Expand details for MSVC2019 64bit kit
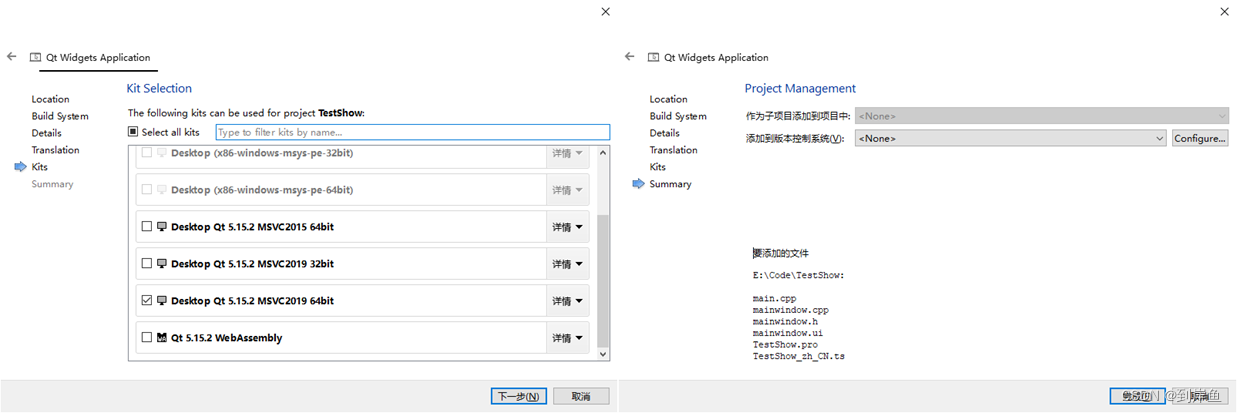 point(567,301)
